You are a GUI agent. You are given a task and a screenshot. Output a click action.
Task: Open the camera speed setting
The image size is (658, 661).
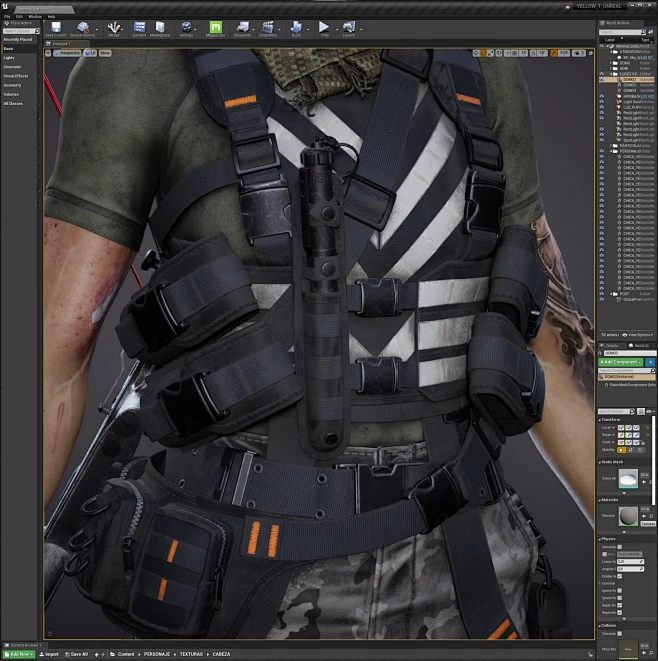point(579,53)
